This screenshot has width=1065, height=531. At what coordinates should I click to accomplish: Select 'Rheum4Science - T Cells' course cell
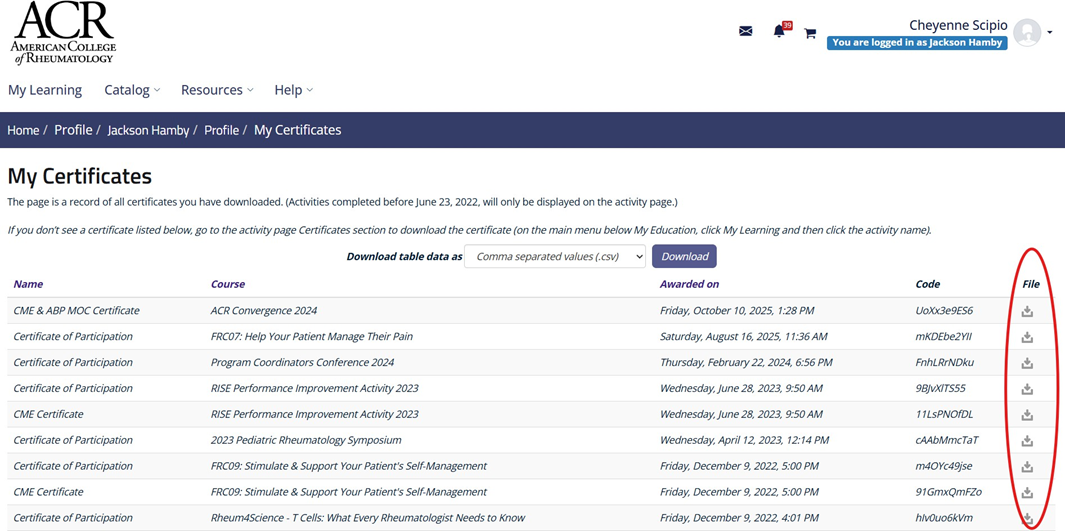coord(367,517)
